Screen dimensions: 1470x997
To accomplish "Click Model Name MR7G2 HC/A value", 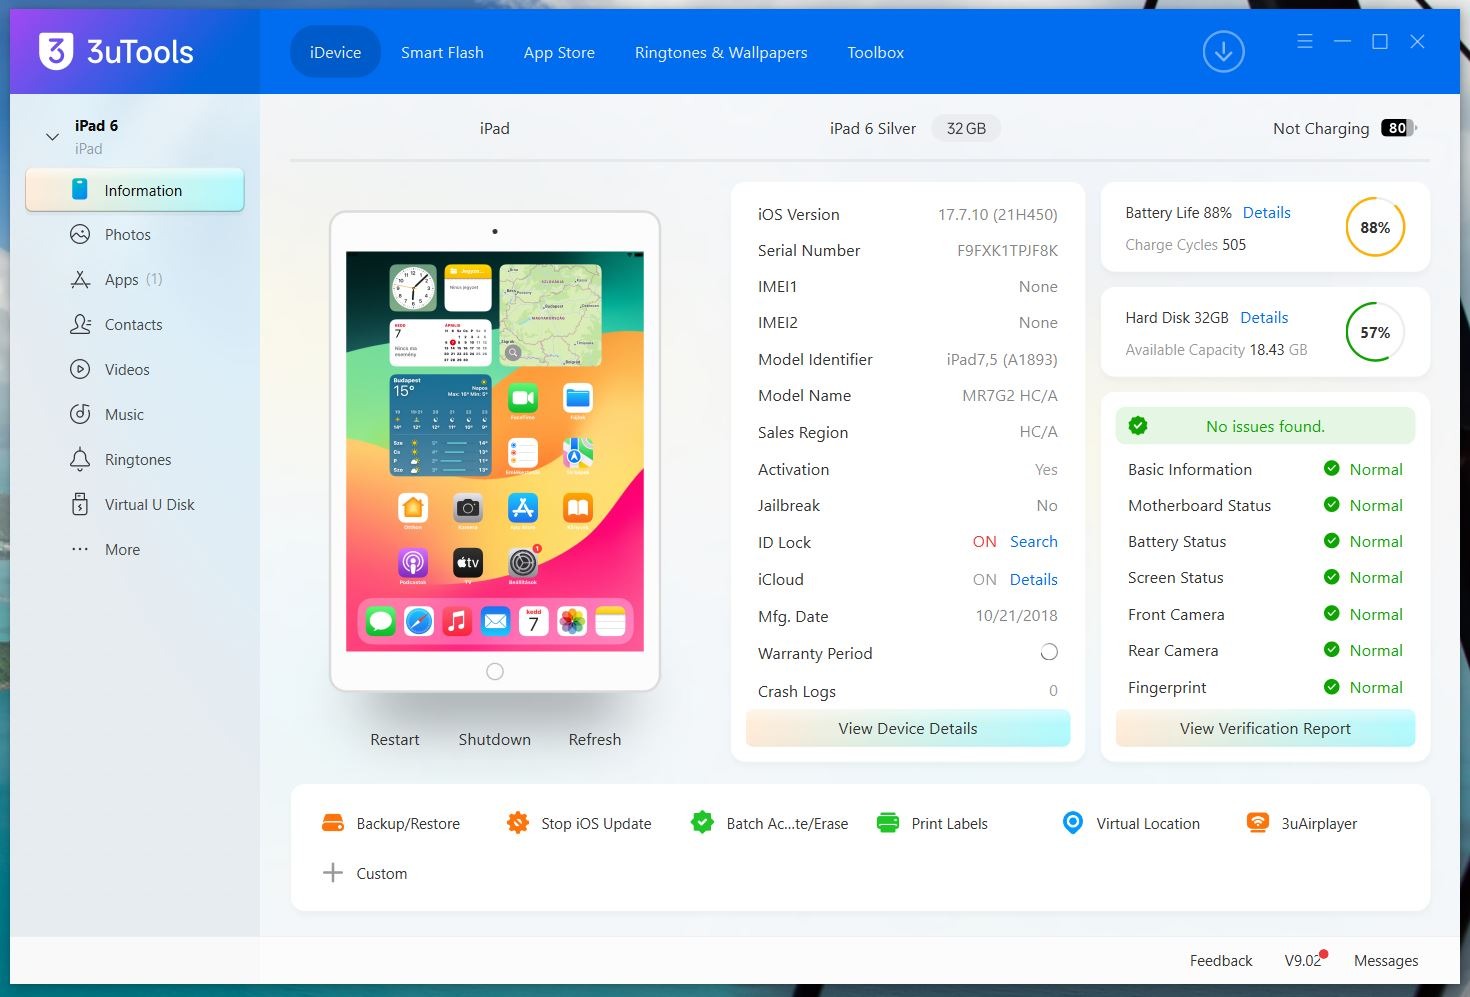I will click(x=1010, y=396).
